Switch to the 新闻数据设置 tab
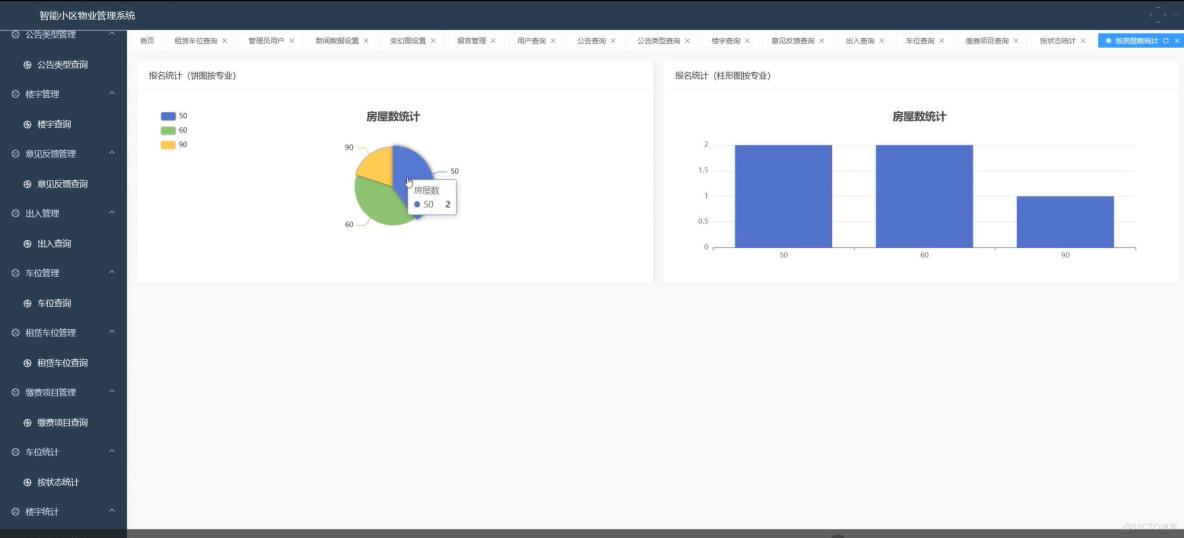 337,41
